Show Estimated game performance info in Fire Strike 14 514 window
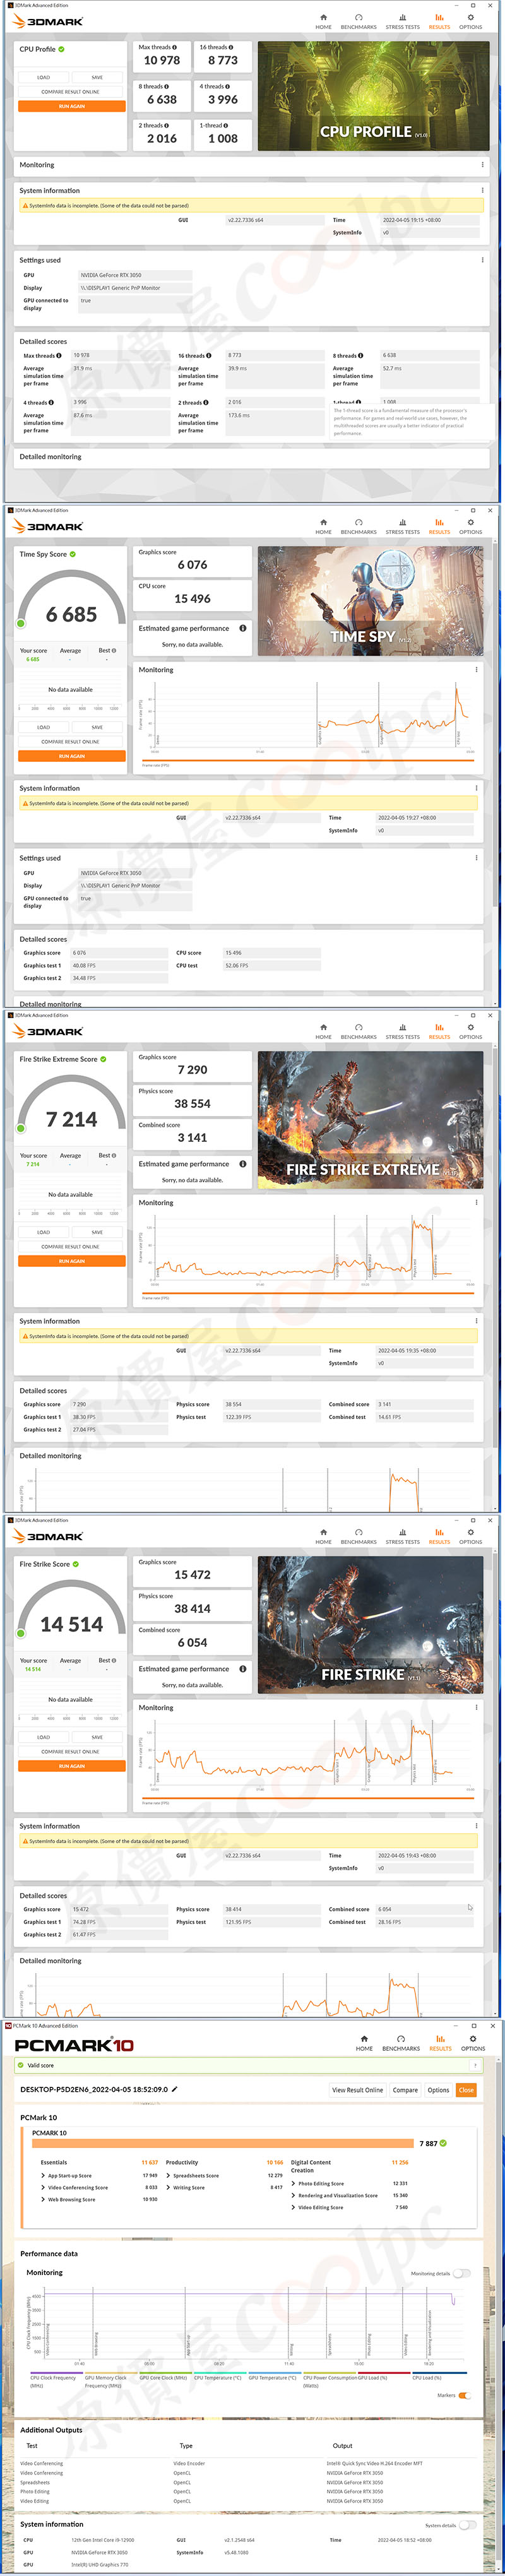 243,1668
